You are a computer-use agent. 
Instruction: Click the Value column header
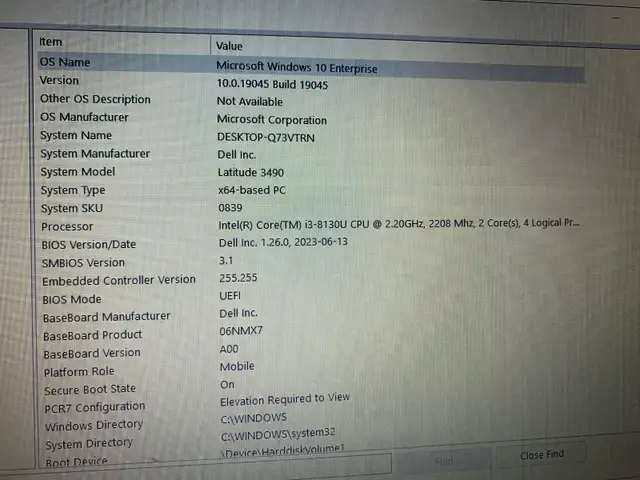click(x=229, y=46)
